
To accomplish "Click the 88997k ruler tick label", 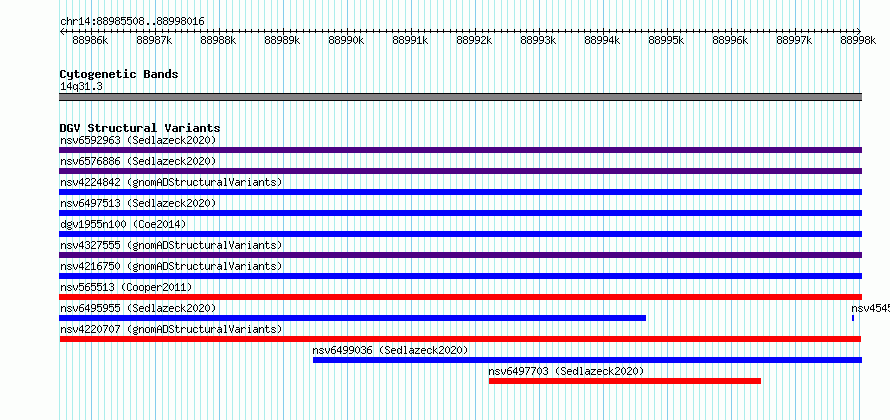I will 794,40.
